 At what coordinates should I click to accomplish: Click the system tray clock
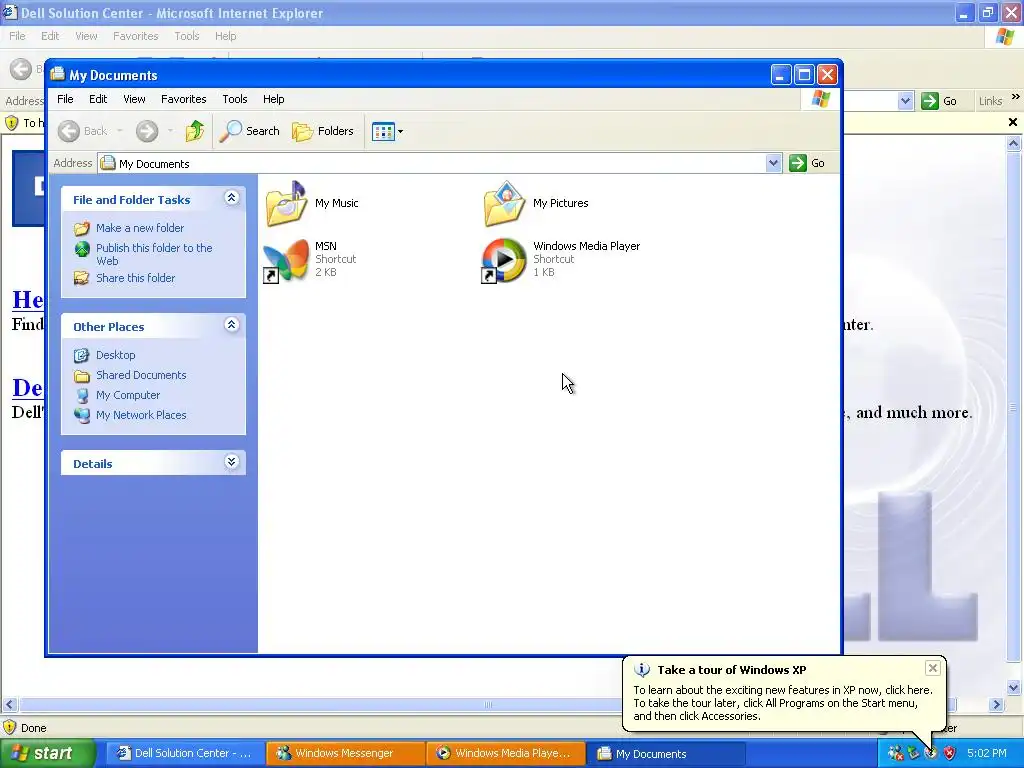point(987,753)
